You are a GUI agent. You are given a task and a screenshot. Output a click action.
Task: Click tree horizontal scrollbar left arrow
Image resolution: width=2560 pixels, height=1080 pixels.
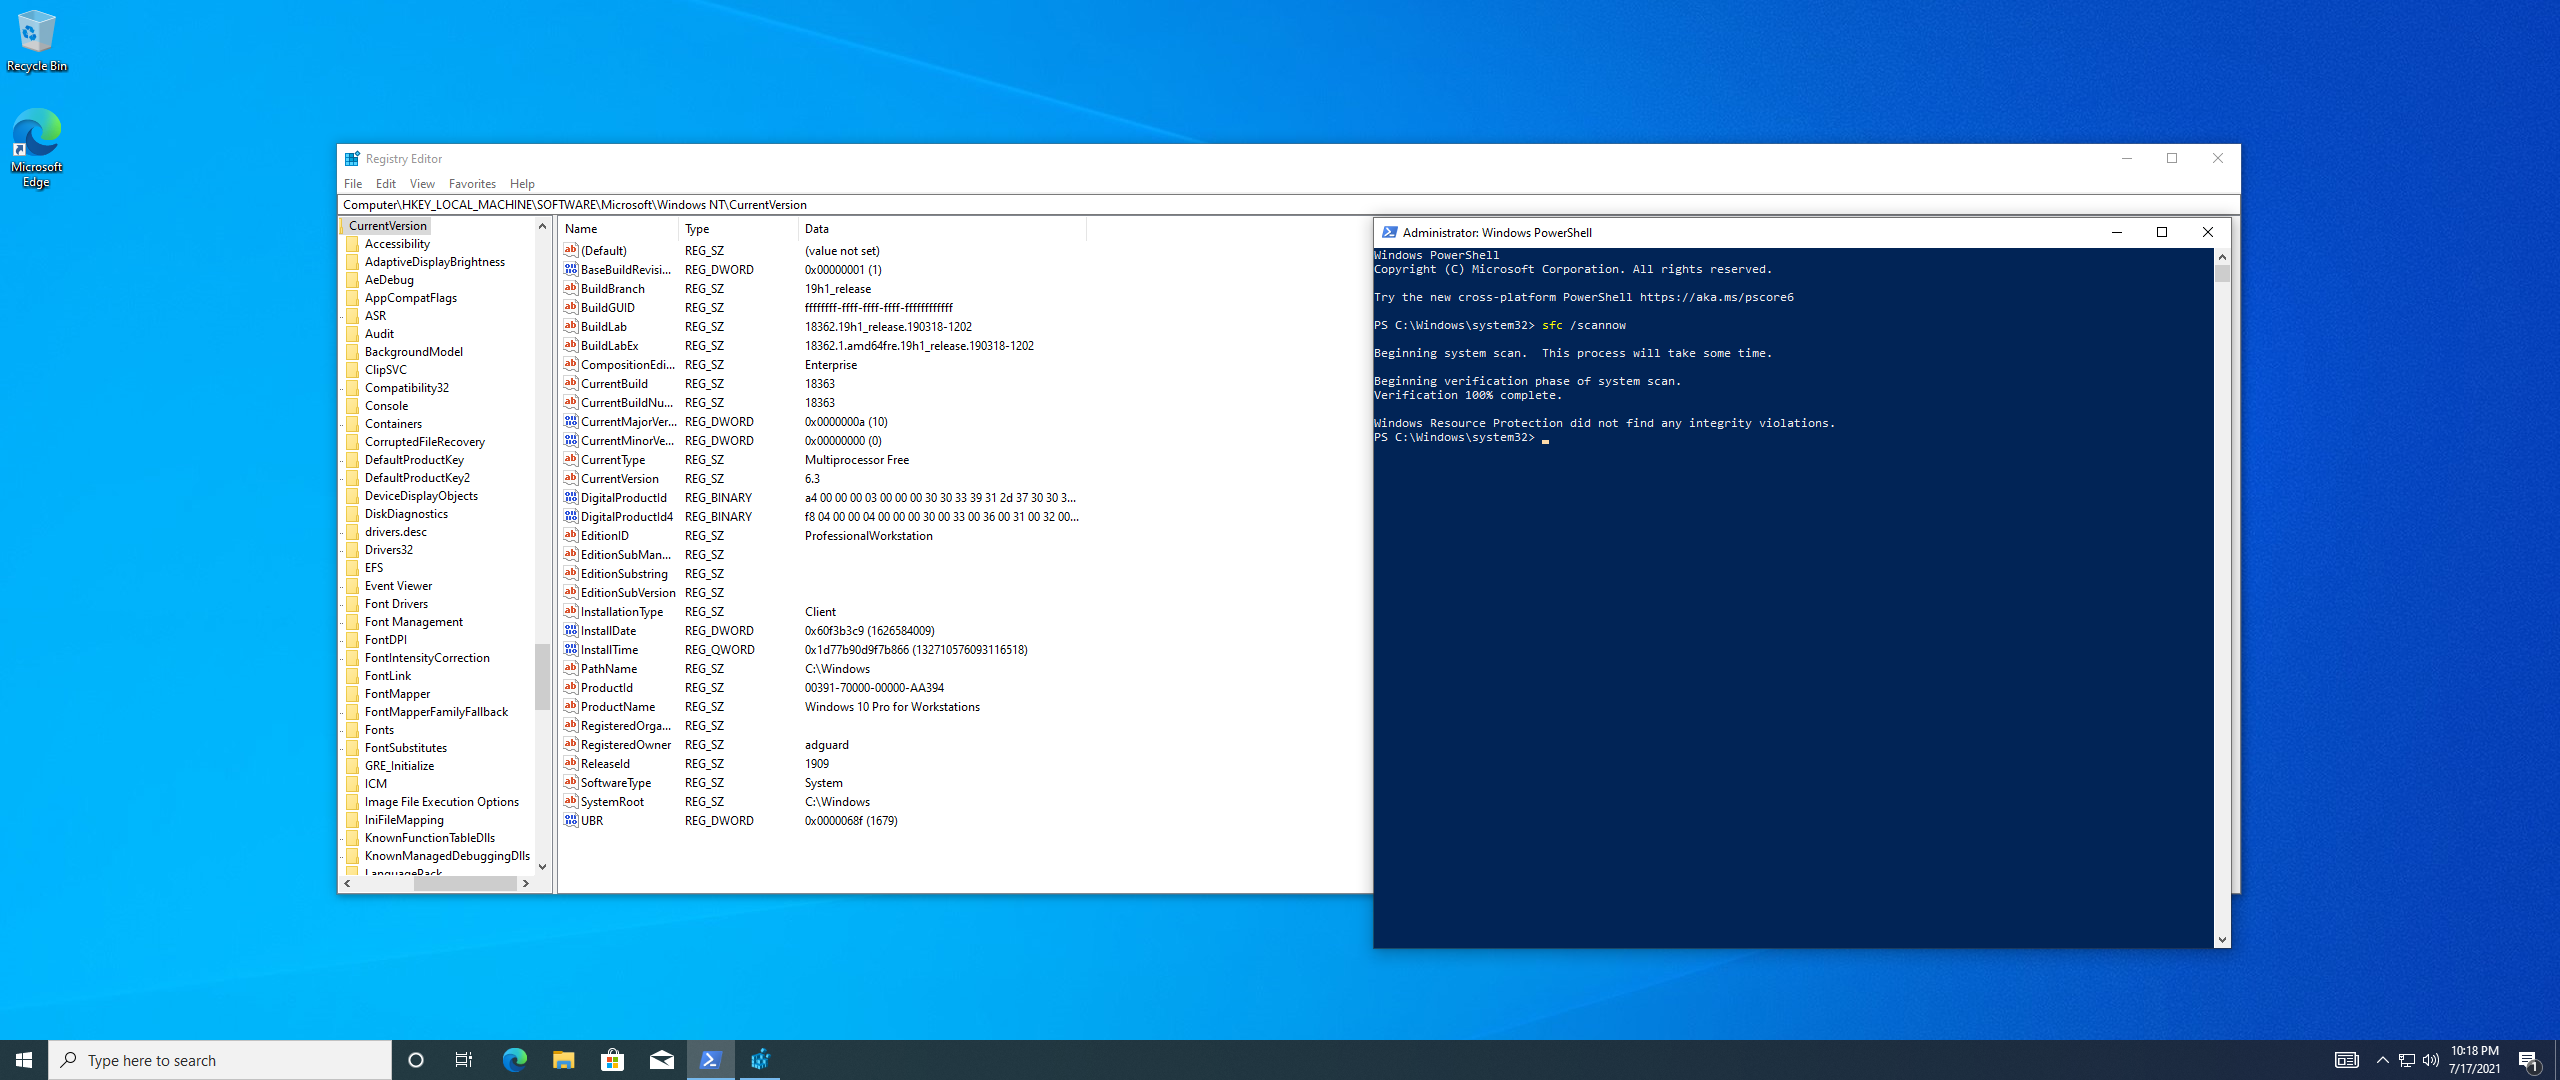[x=347, y=884]
